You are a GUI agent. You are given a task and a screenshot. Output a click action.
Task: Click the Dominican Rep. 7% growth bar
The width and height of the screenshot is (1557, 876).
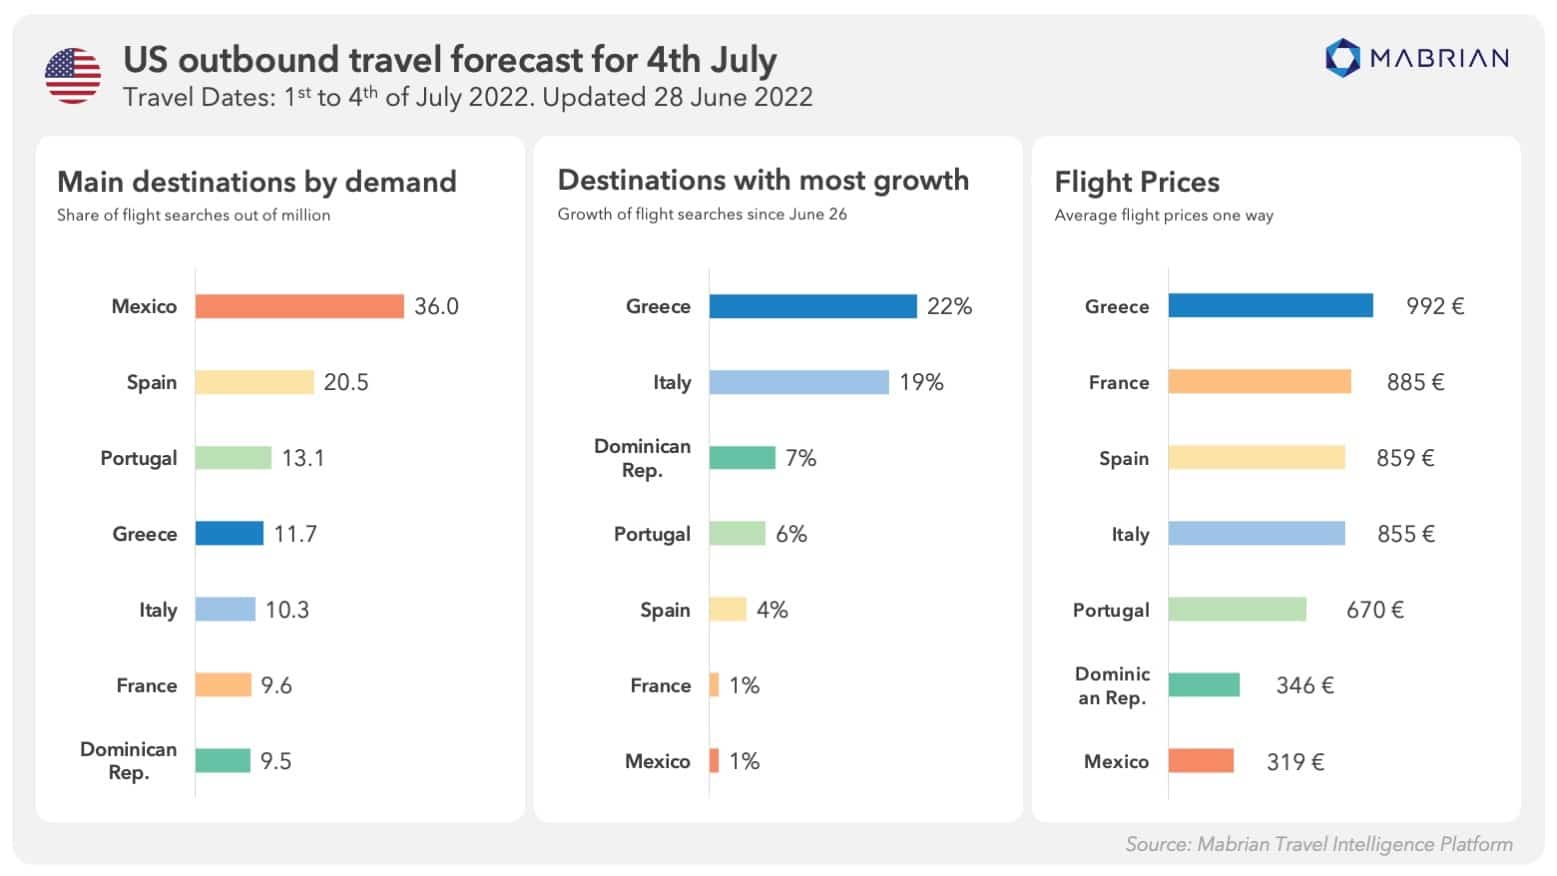(742, 458)
